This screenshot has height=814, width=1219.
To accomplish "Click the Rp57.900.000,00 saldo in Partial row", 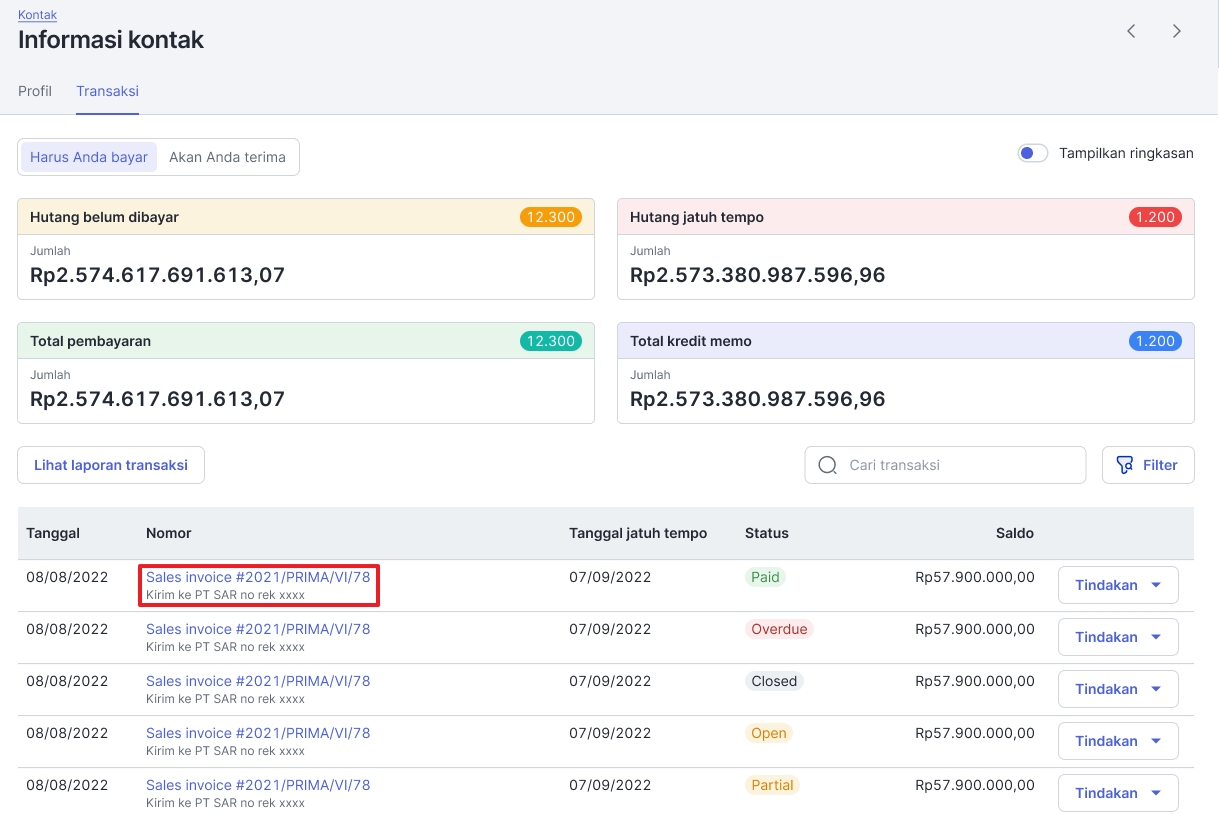I will pyautogui.click(x=975, y=785).
